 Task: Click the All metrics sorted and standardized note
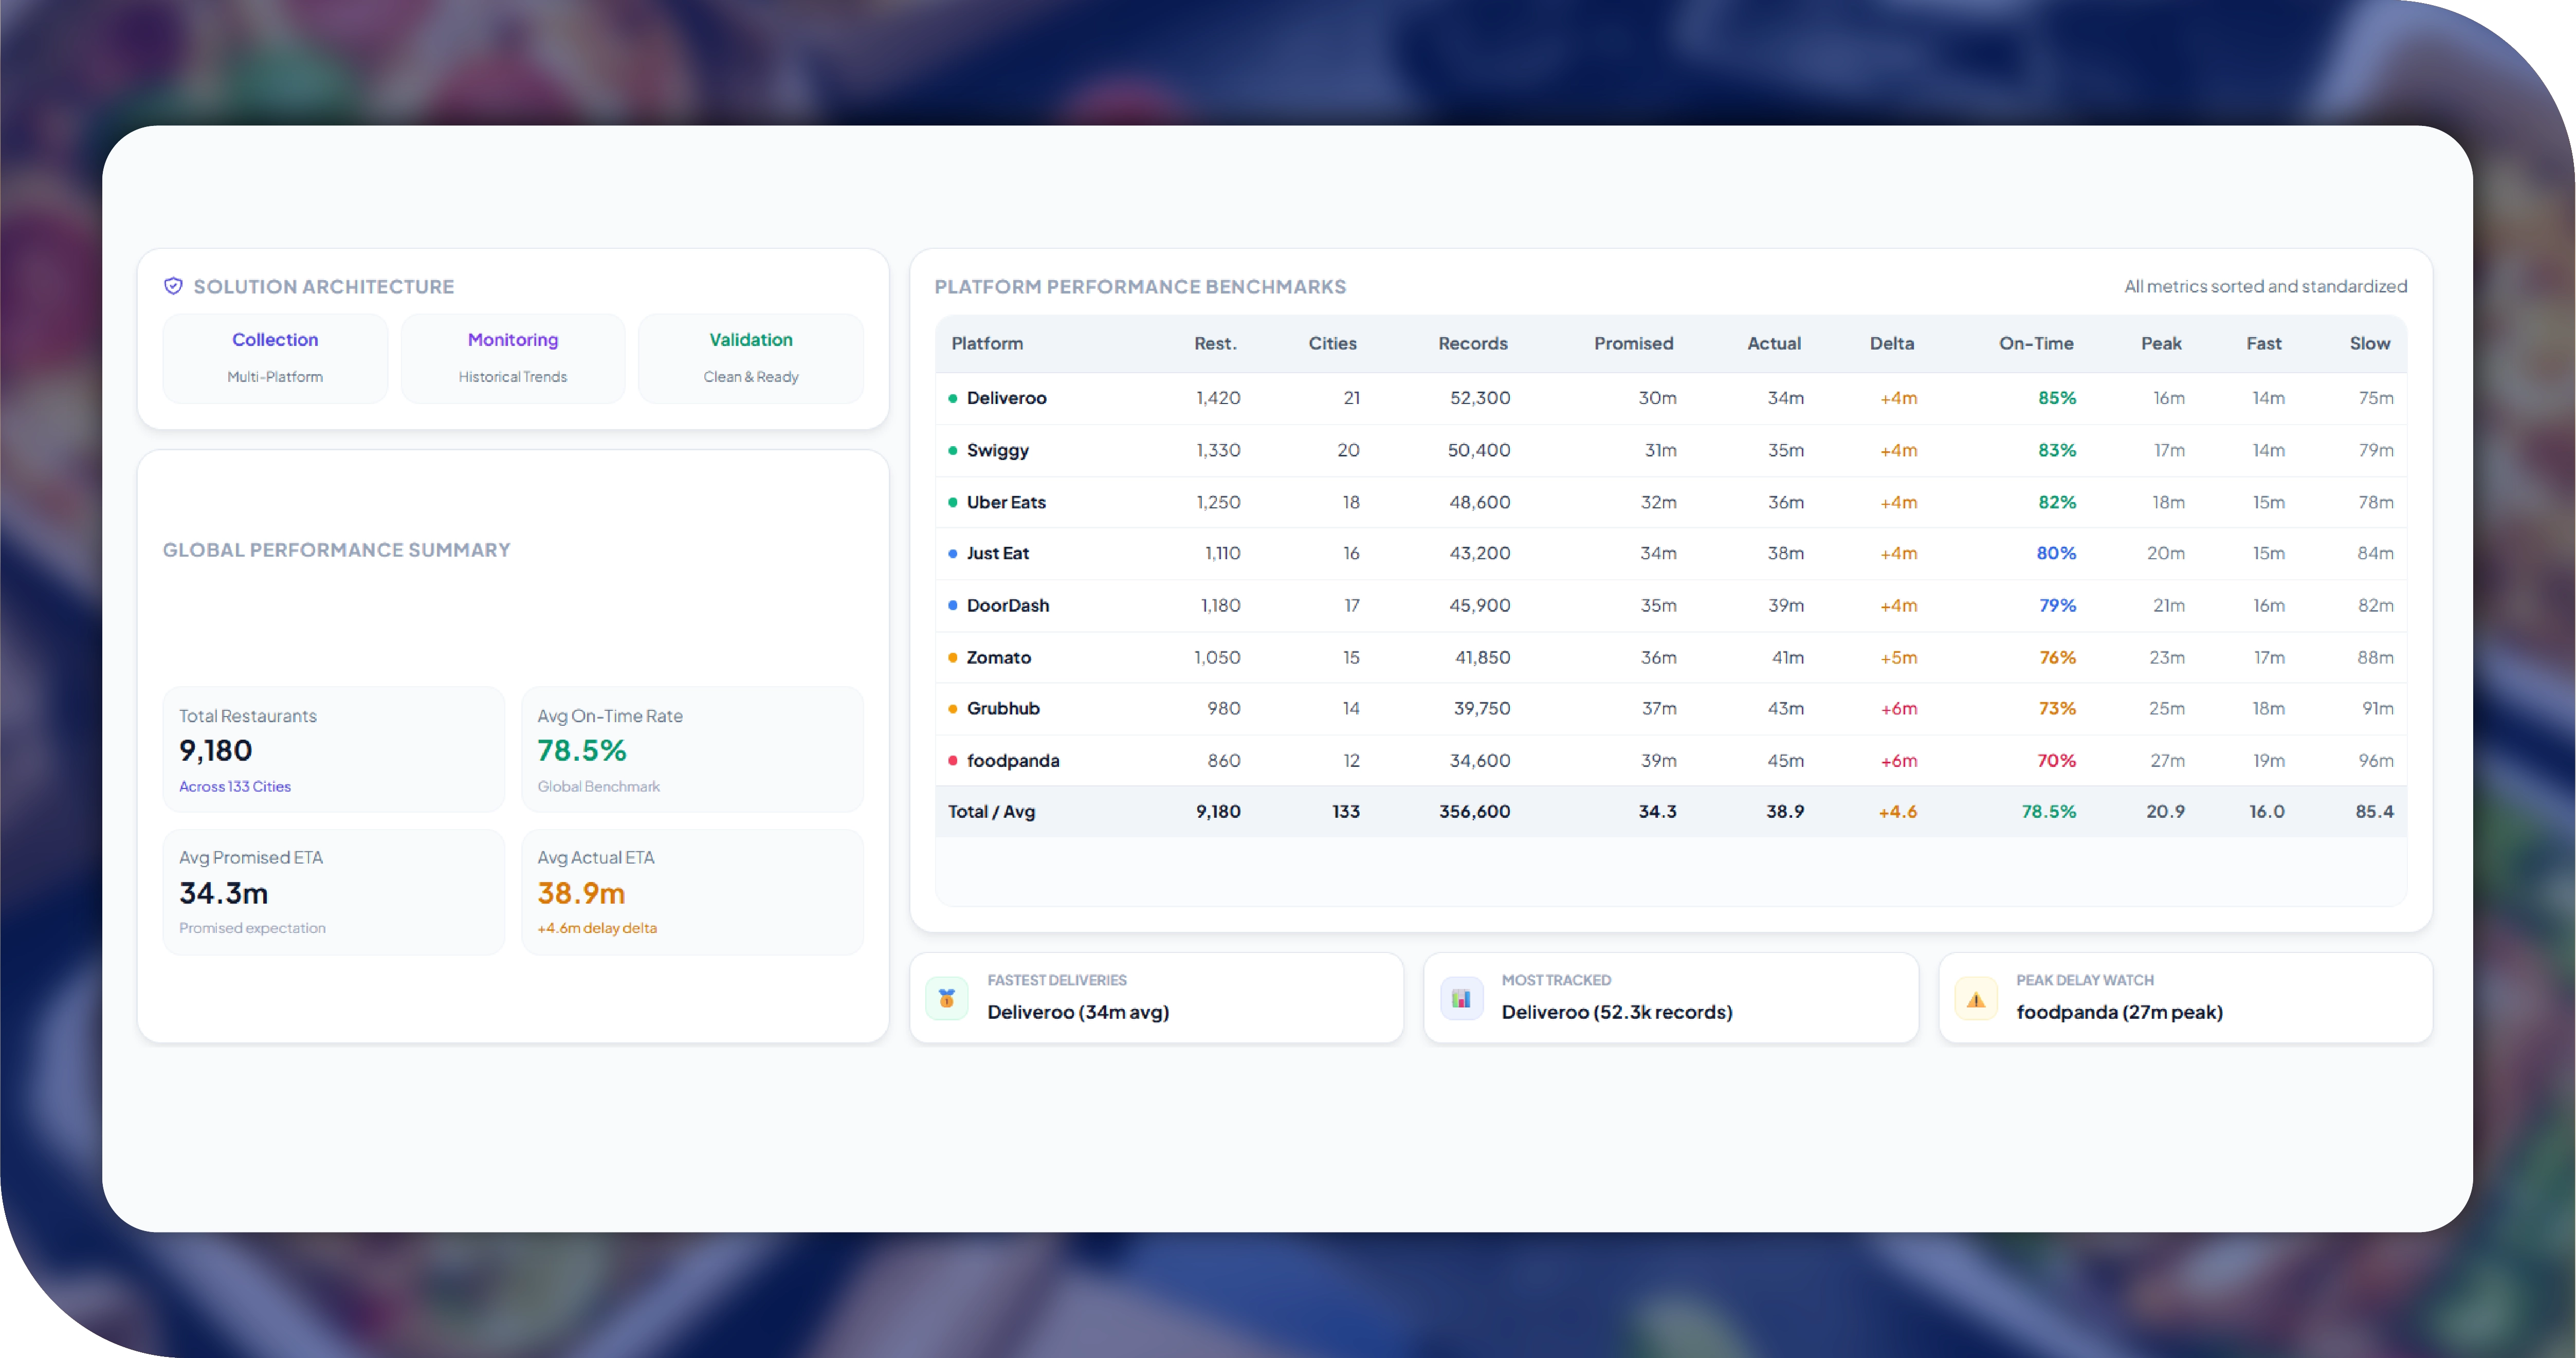point(2265,286)
